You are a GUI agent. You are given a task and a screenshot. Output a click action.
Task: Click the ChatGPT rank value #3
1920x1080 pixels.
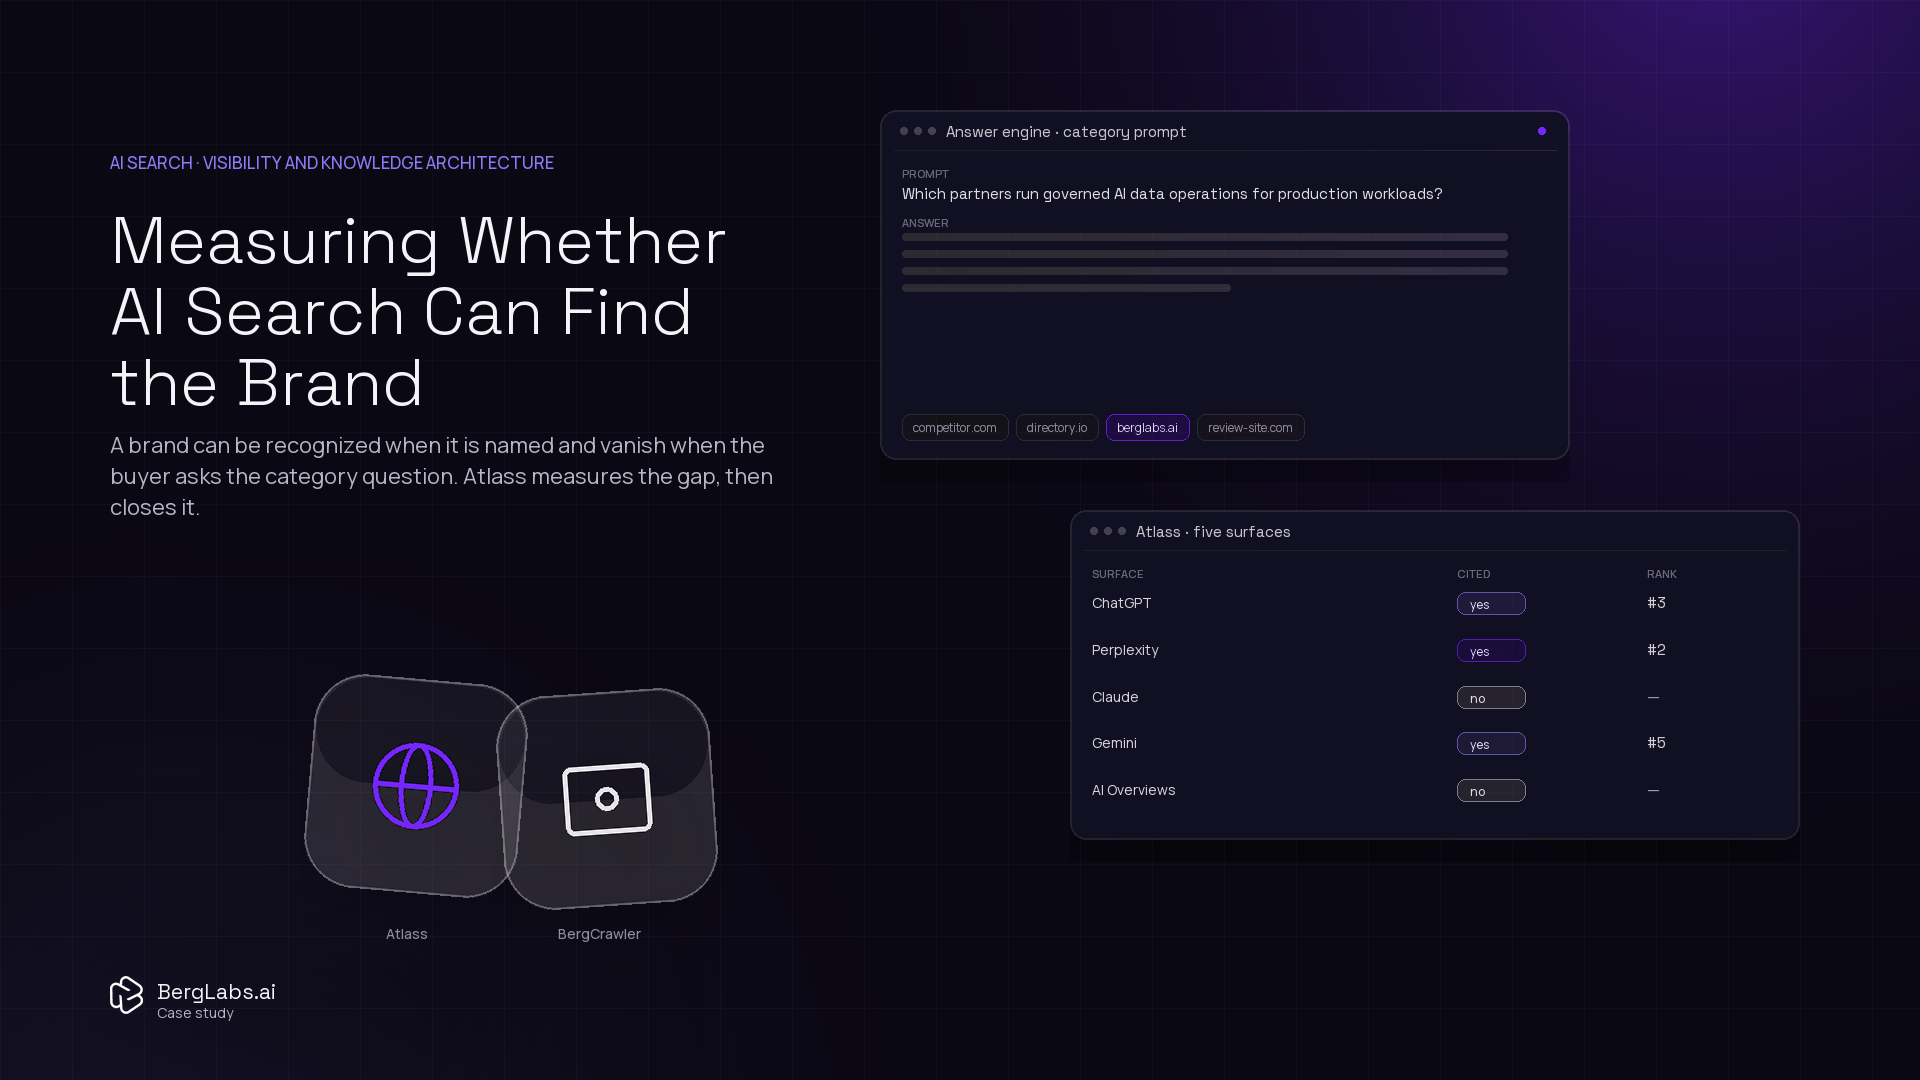pos(1656,603)
